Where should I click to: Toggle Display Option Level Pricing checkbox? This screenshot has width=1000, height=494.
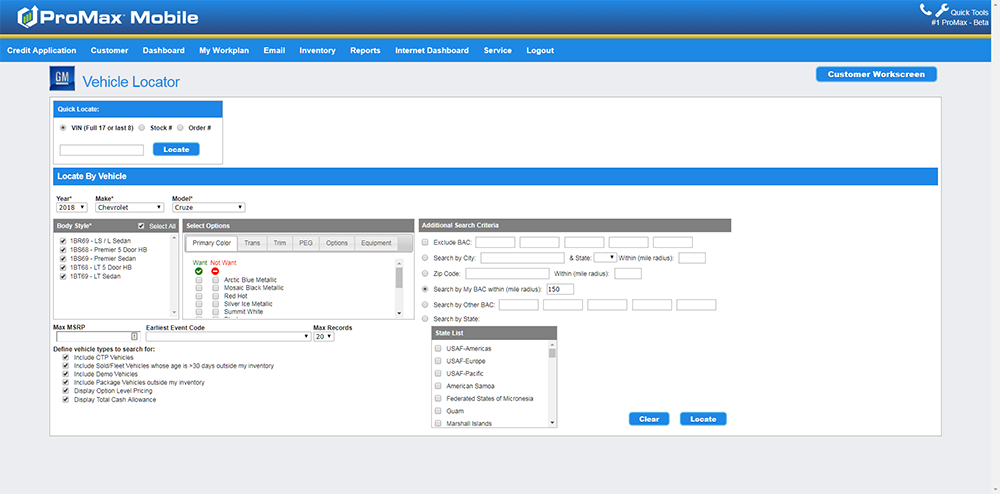point(65,391)
